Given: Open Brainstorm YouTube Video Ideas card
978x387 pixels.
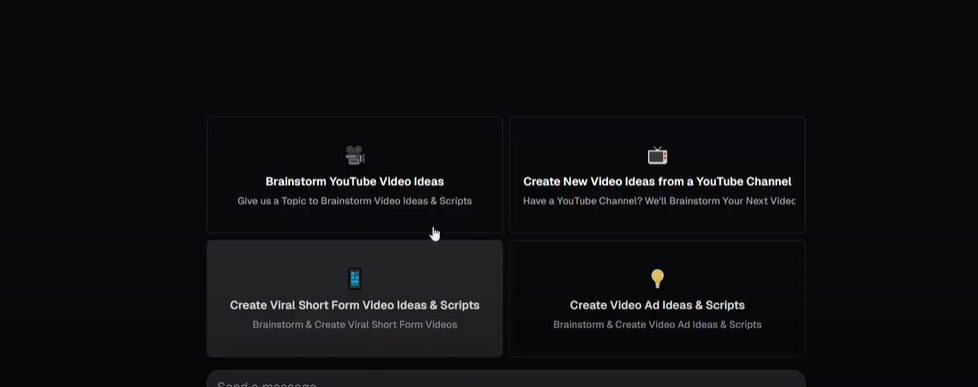Looking at the screenshot, I should point(355,175).
